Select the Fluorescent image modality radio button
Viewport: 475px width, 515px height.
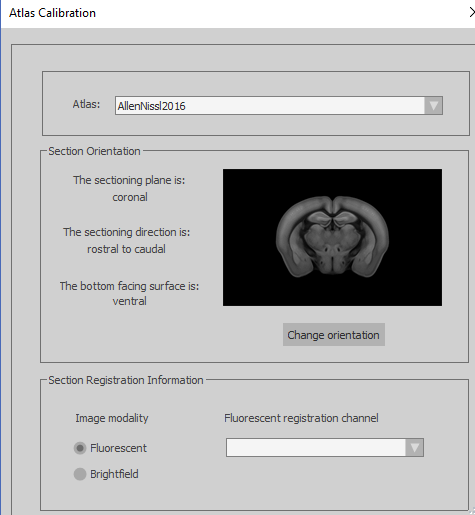(80, 448)
